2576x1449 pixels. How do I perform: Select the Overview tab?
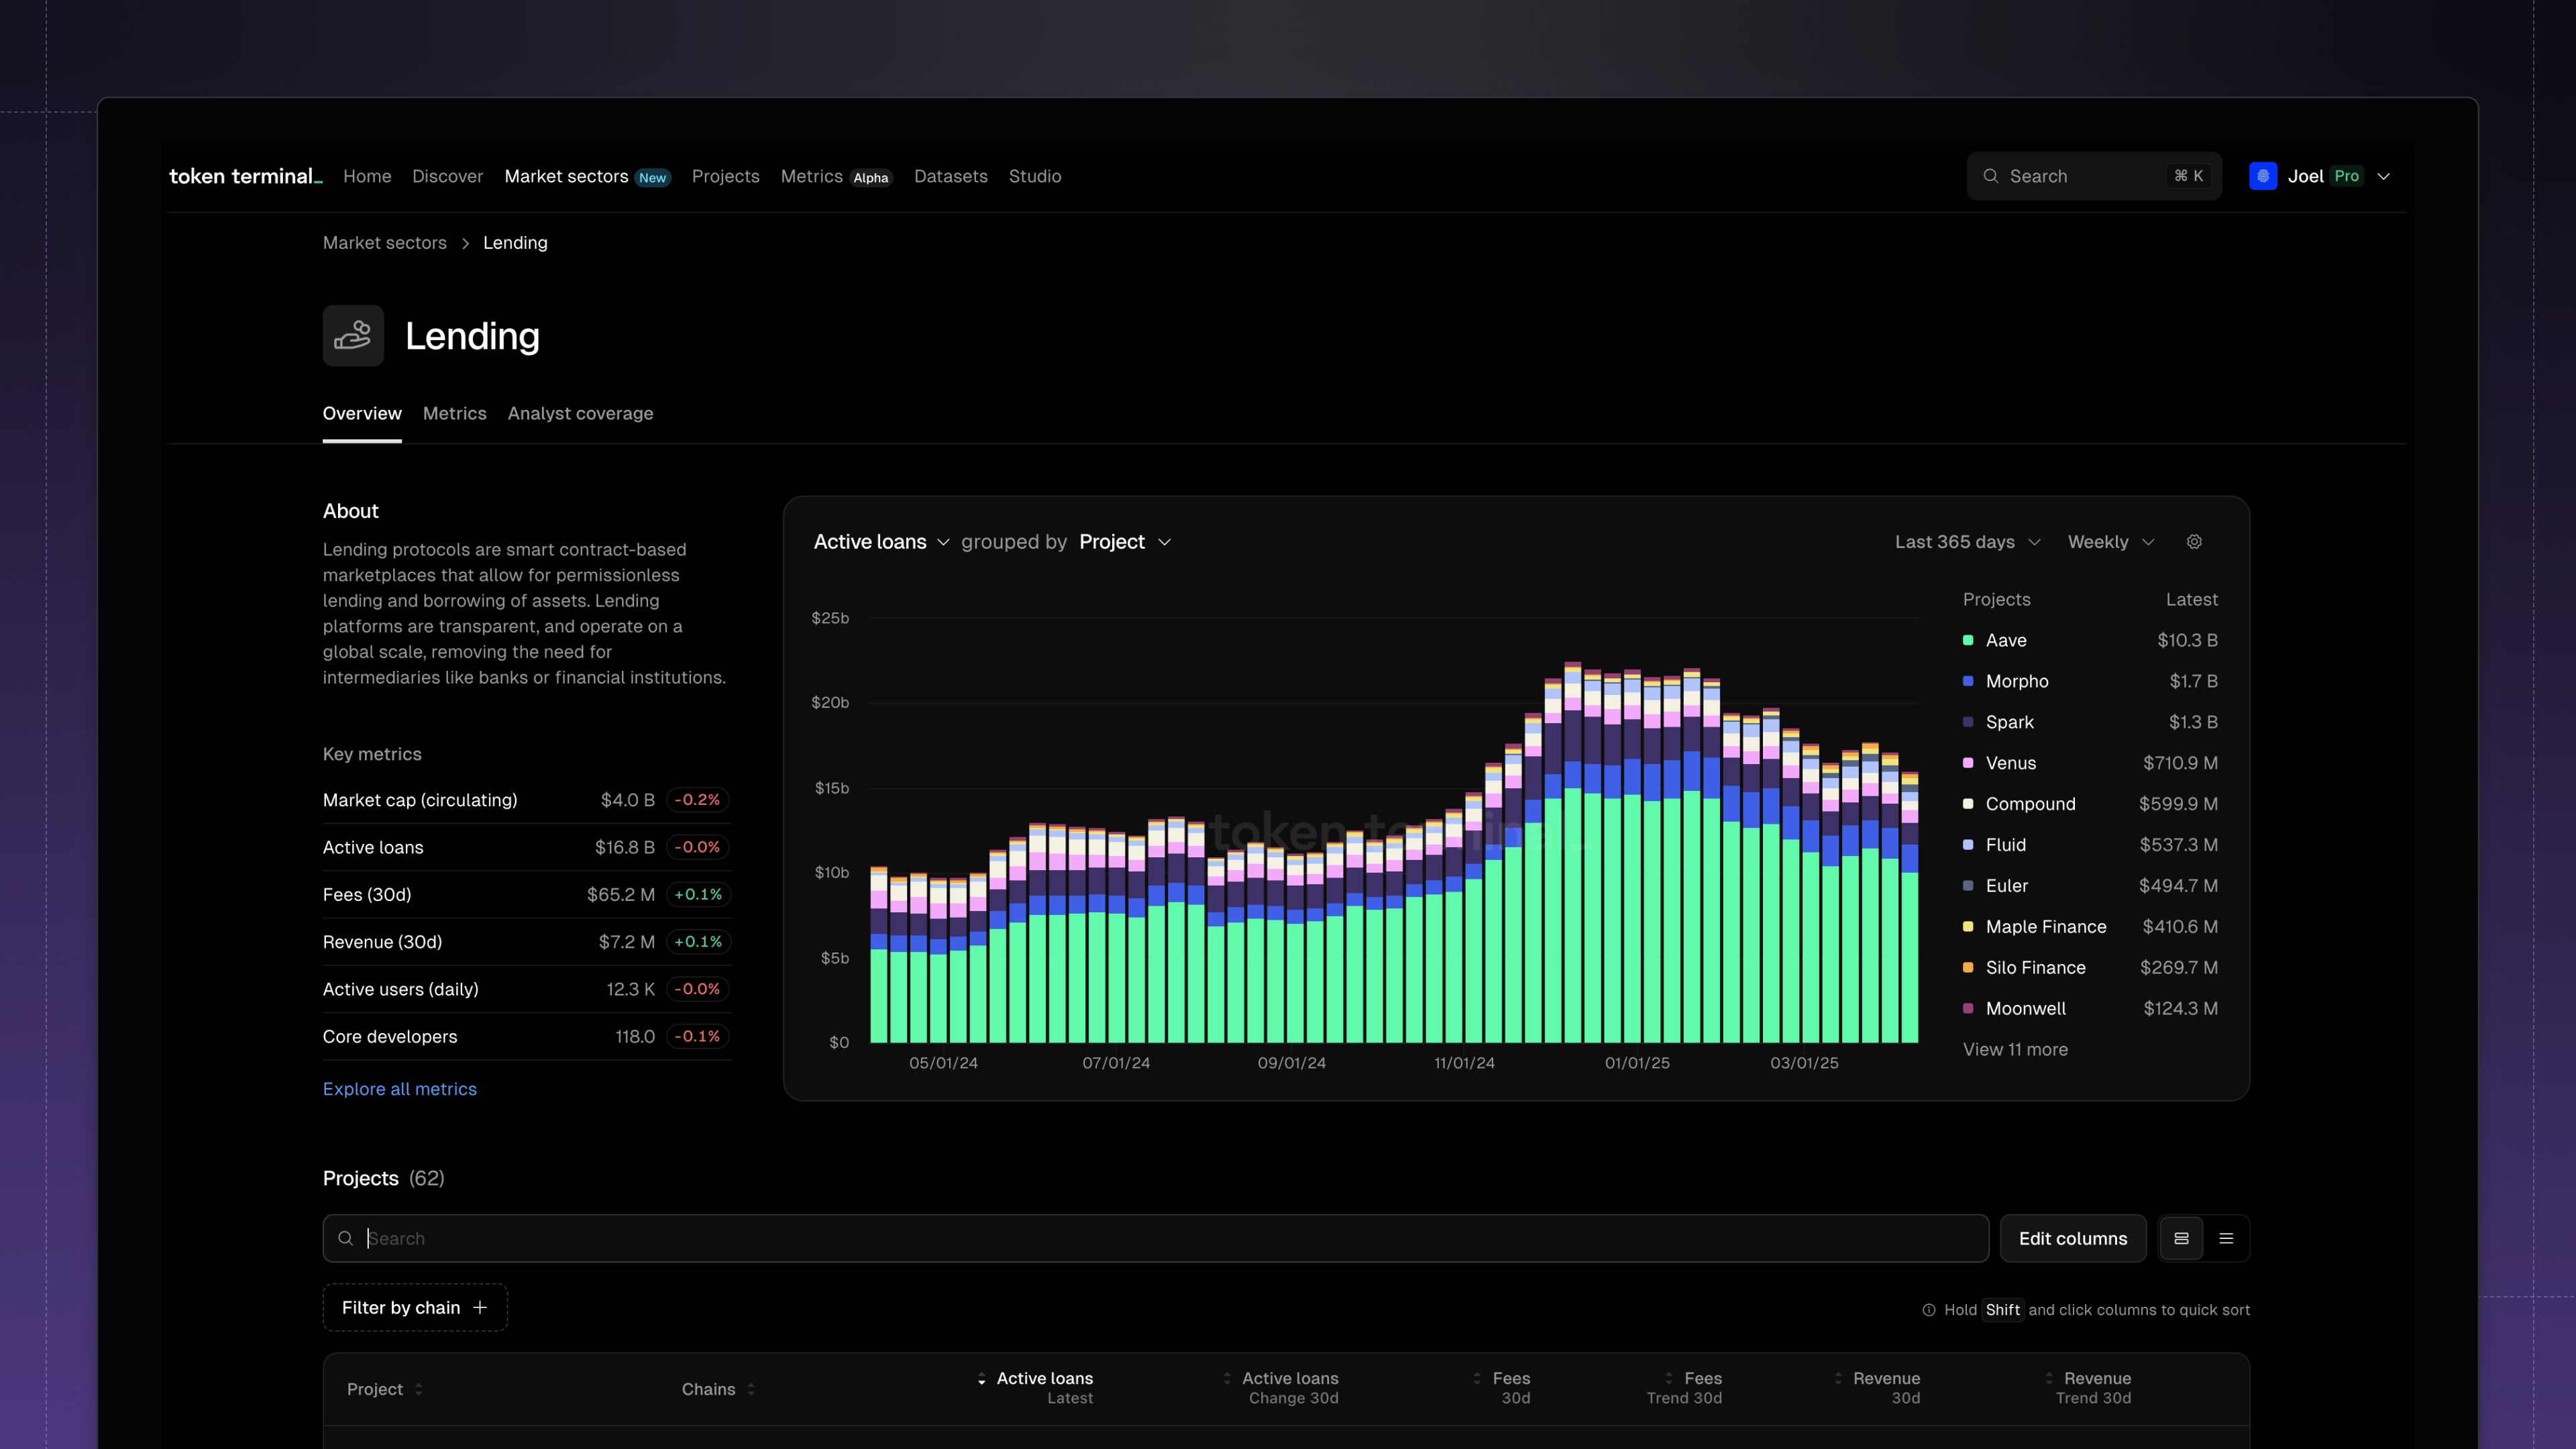[362, 413]
